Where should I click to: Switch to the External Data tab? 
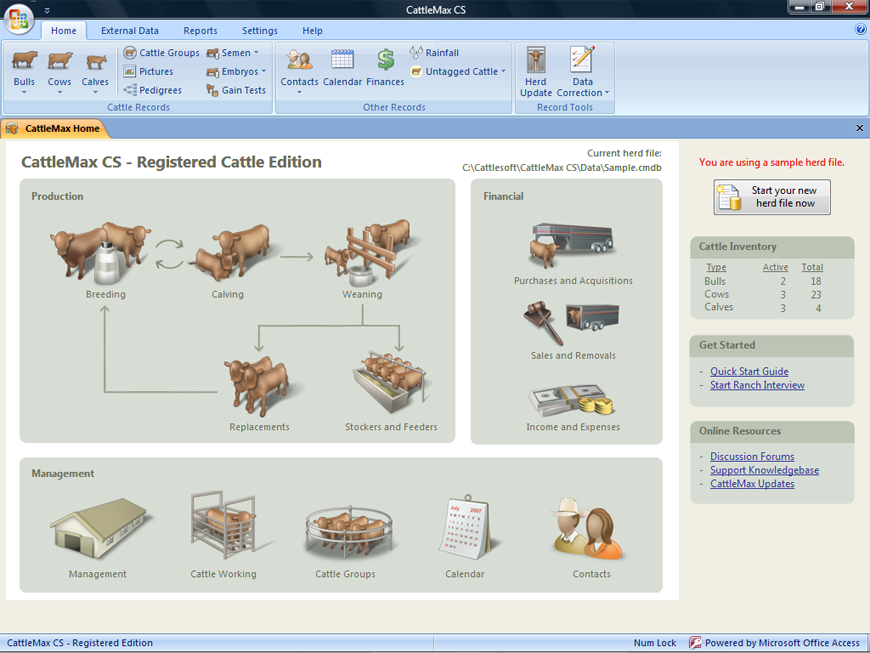(130, 31)
